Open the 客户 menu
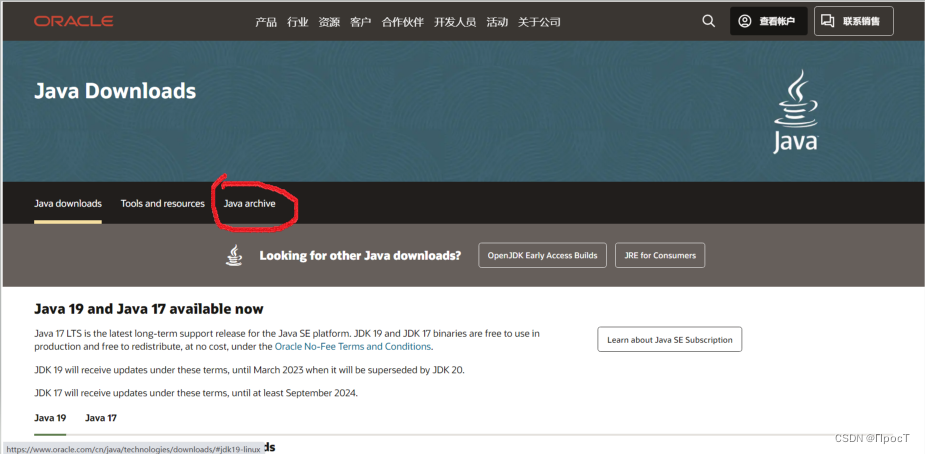This screenshot has width=925, height=454. [360, 22]
